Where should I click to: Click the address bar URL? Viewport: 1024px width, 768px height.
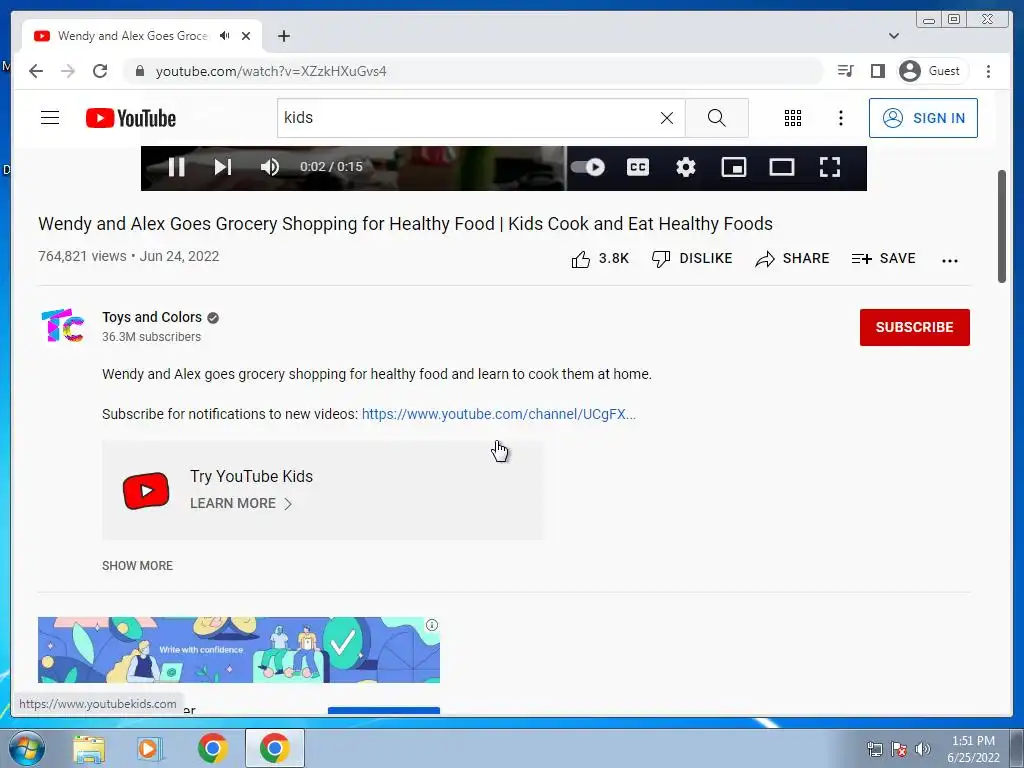coord(271,71)
